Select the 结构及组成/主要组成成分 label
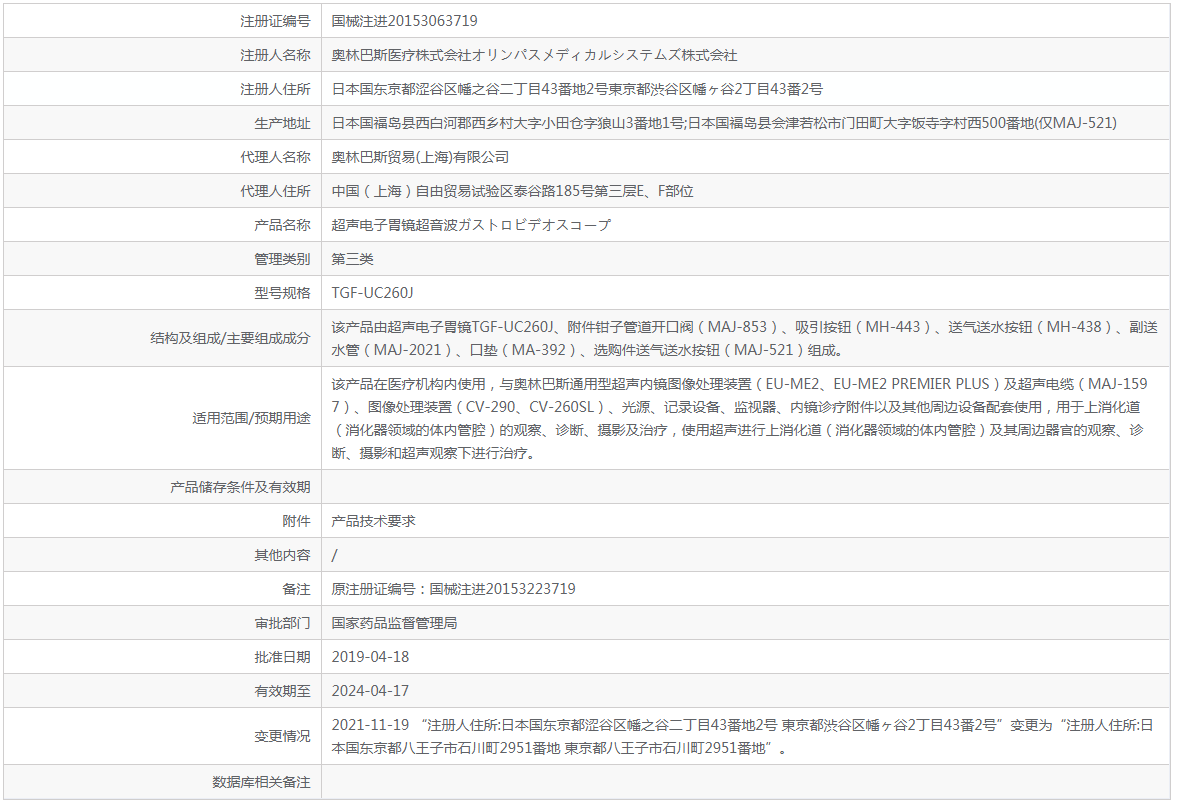1179x804 pixels. (x=230, y=338)
